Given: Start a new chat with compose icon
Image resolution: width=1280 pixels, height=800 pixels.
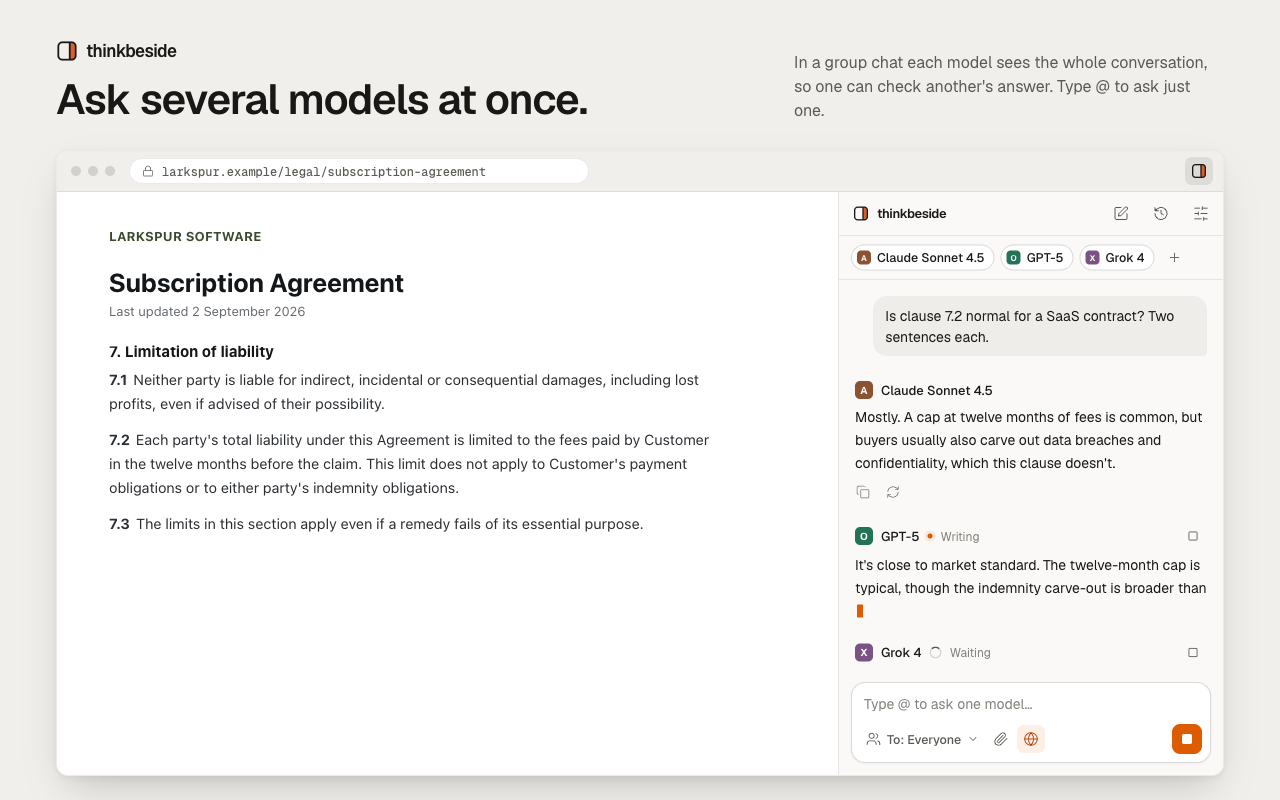Looking at the screenshot, I should tap(1121, 213).
